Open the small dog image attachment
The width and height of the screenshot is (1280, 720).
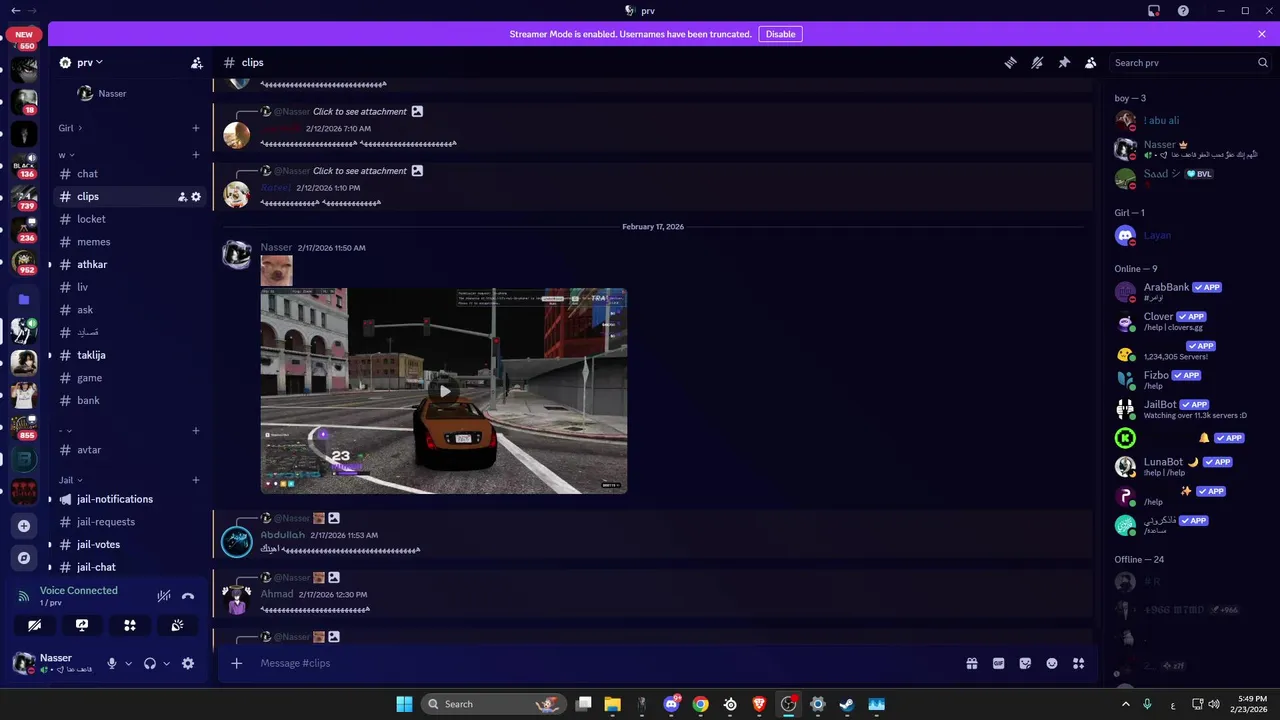pyautogui.click(x=277, y=270)
